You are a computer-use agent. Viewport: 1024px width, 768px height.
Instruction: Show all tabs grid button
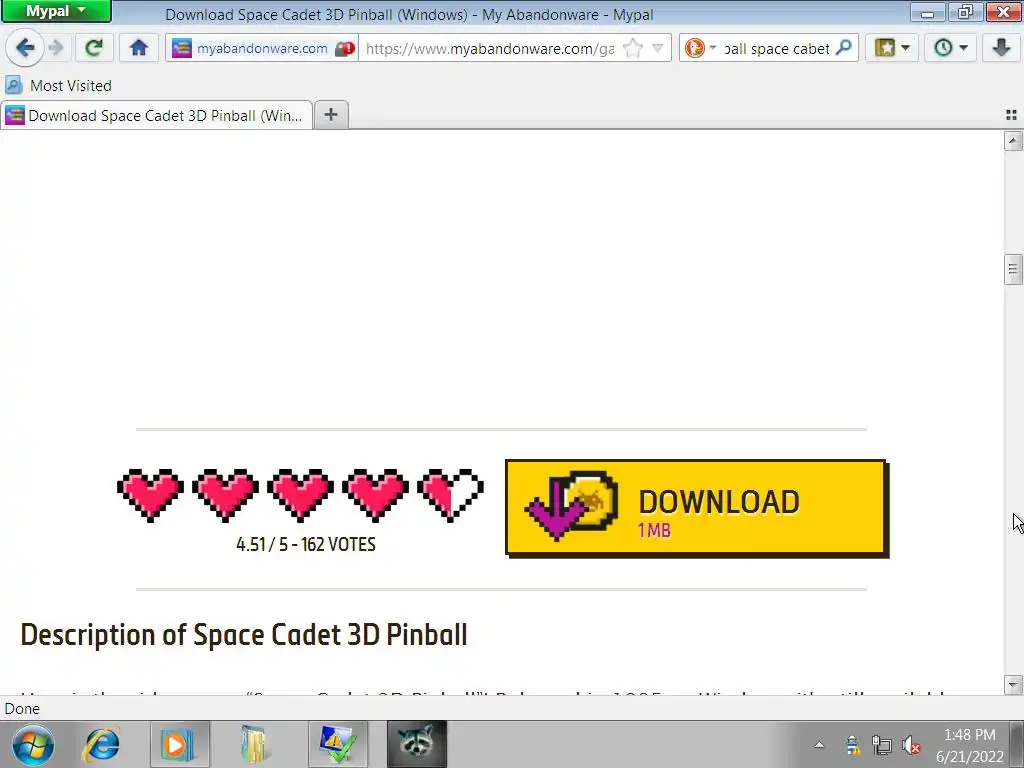tap(1011, 115)
